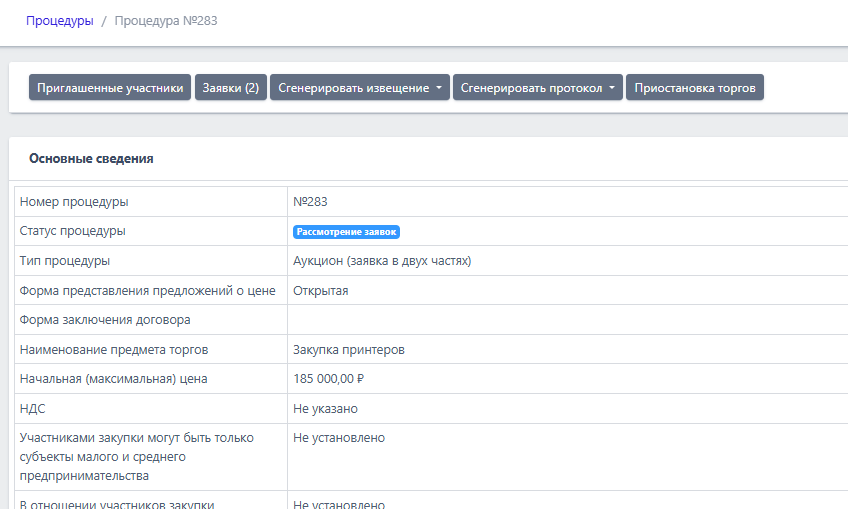Expand the Сгенерировать извещение dropdown
Screen dimensions: 848x509
point(360,88)
